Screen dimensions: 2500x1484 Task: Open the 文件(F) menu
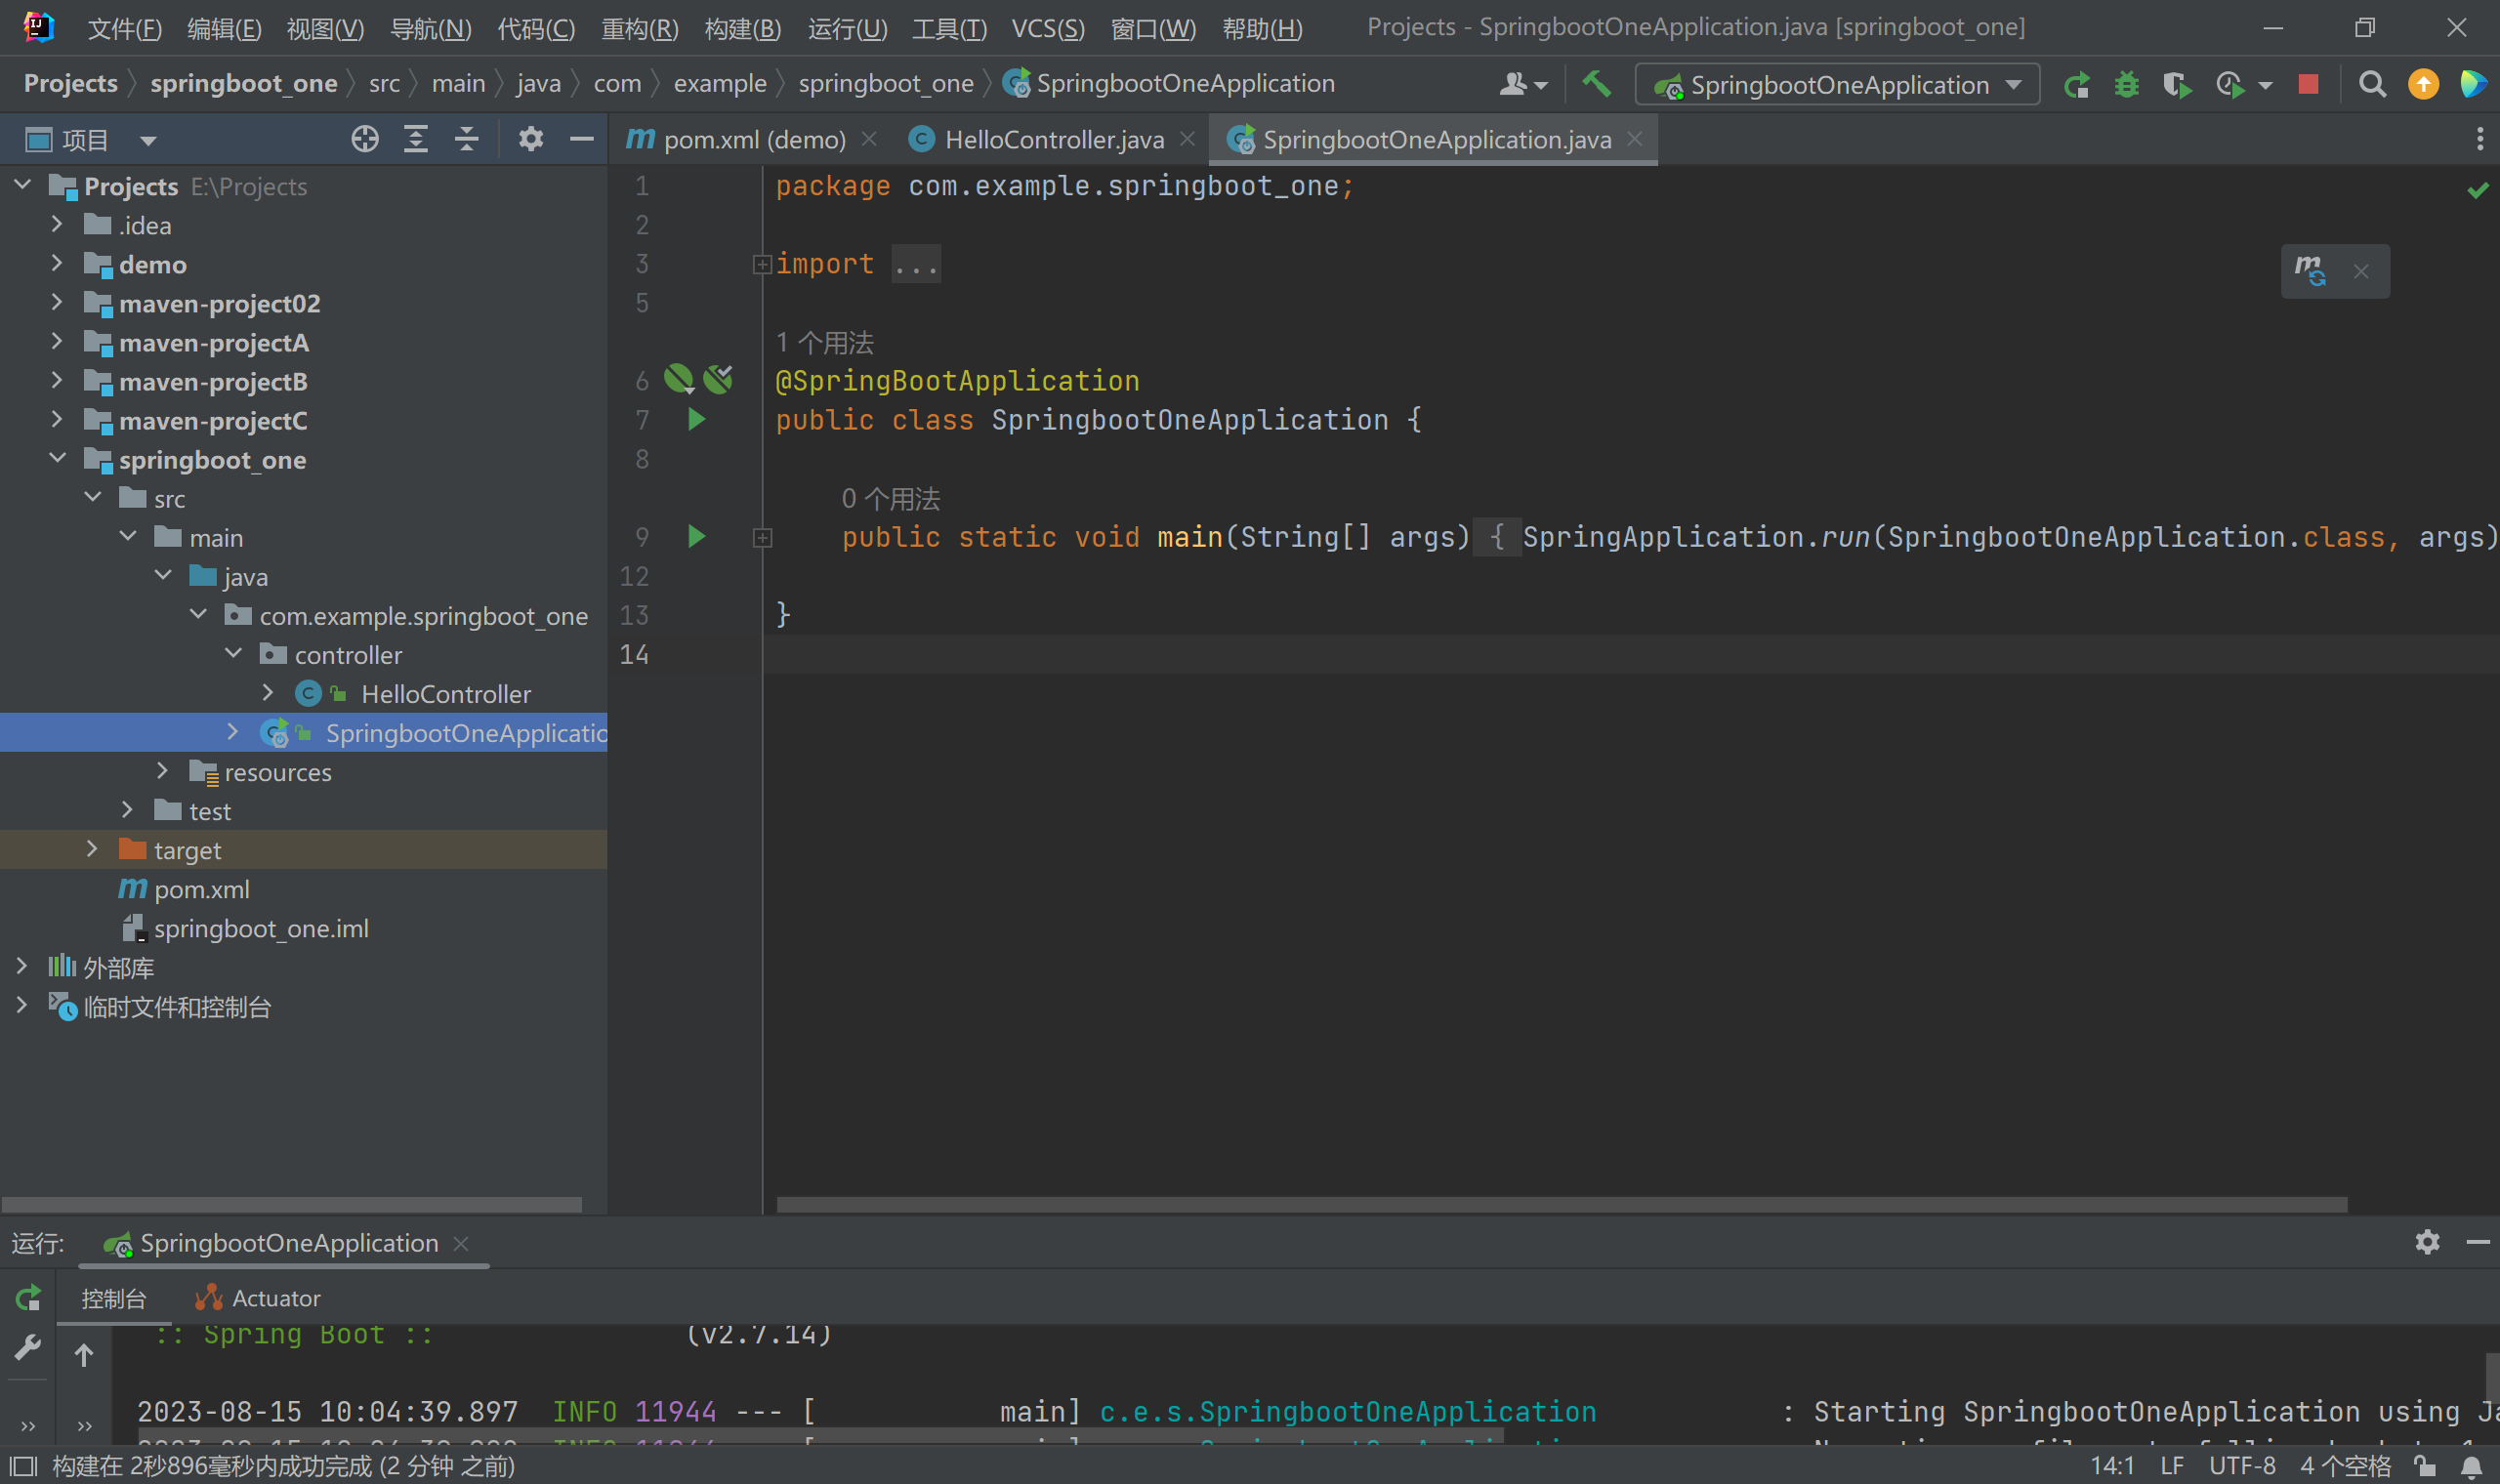(x=125, y=28)
